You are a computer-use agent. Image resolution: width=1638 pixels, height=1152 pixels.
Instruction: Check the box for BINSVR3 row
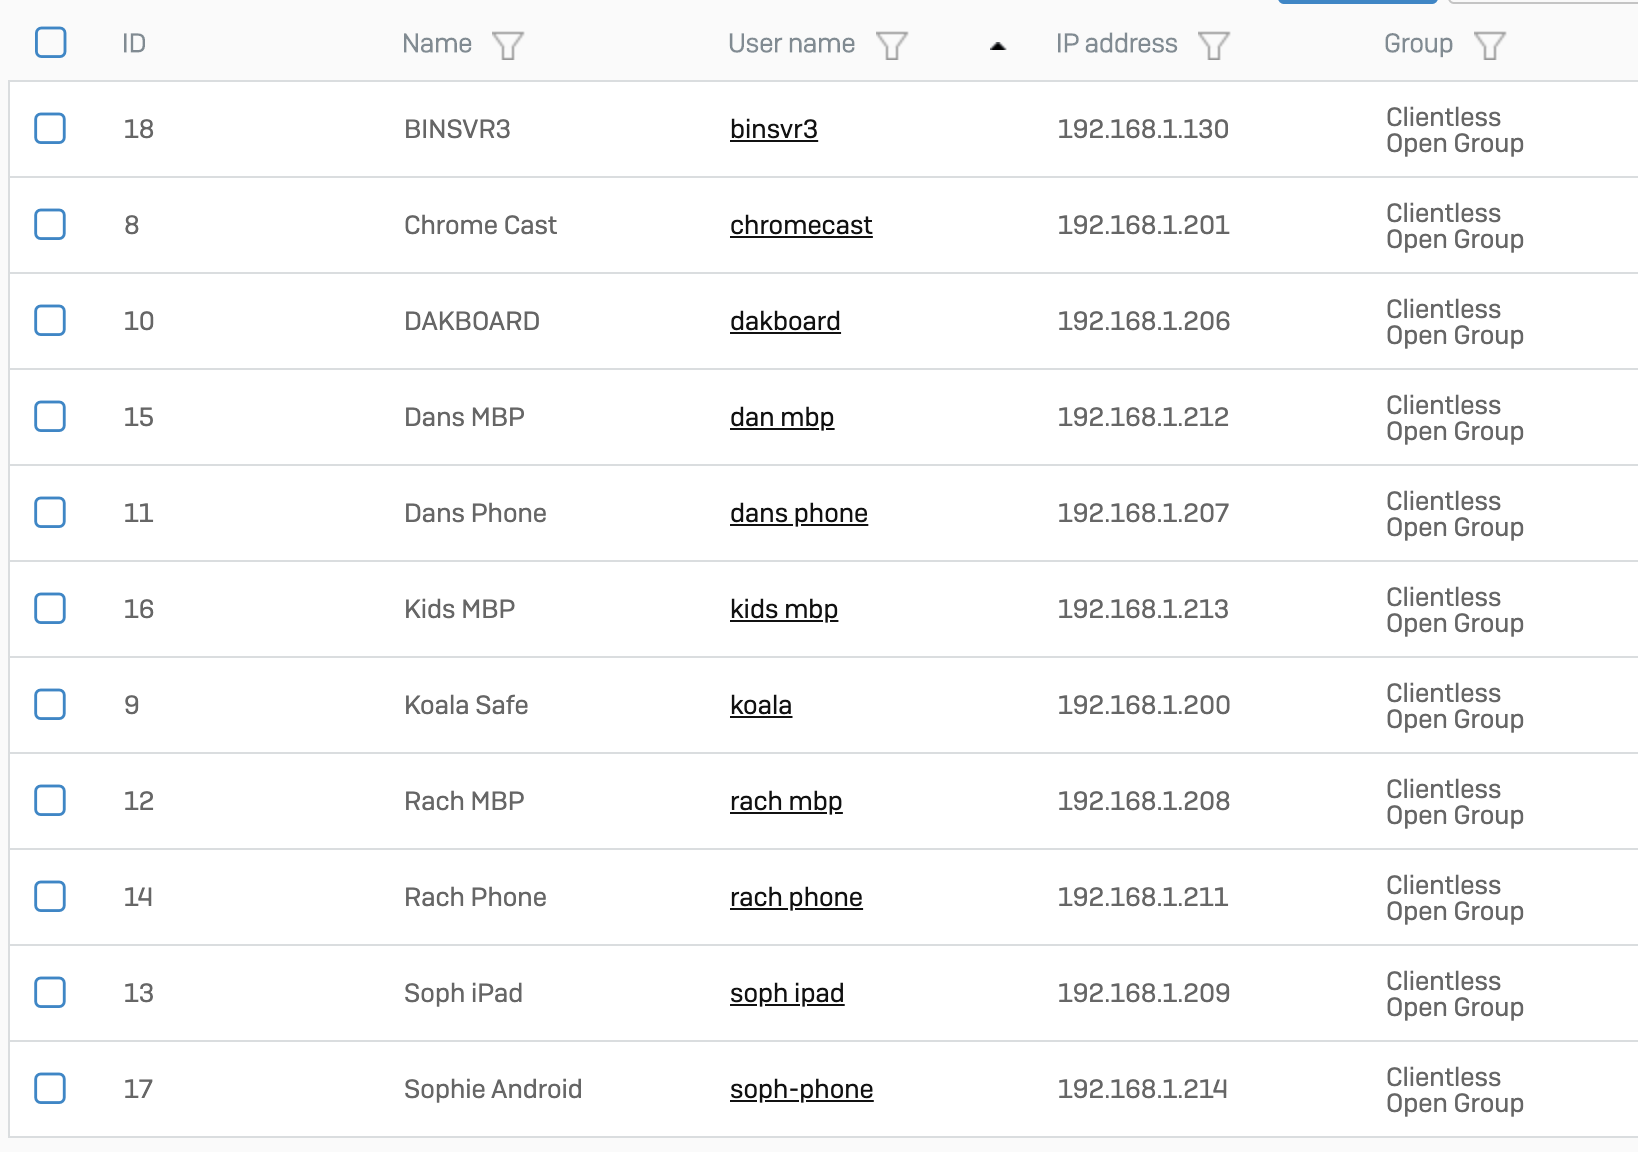51,129
